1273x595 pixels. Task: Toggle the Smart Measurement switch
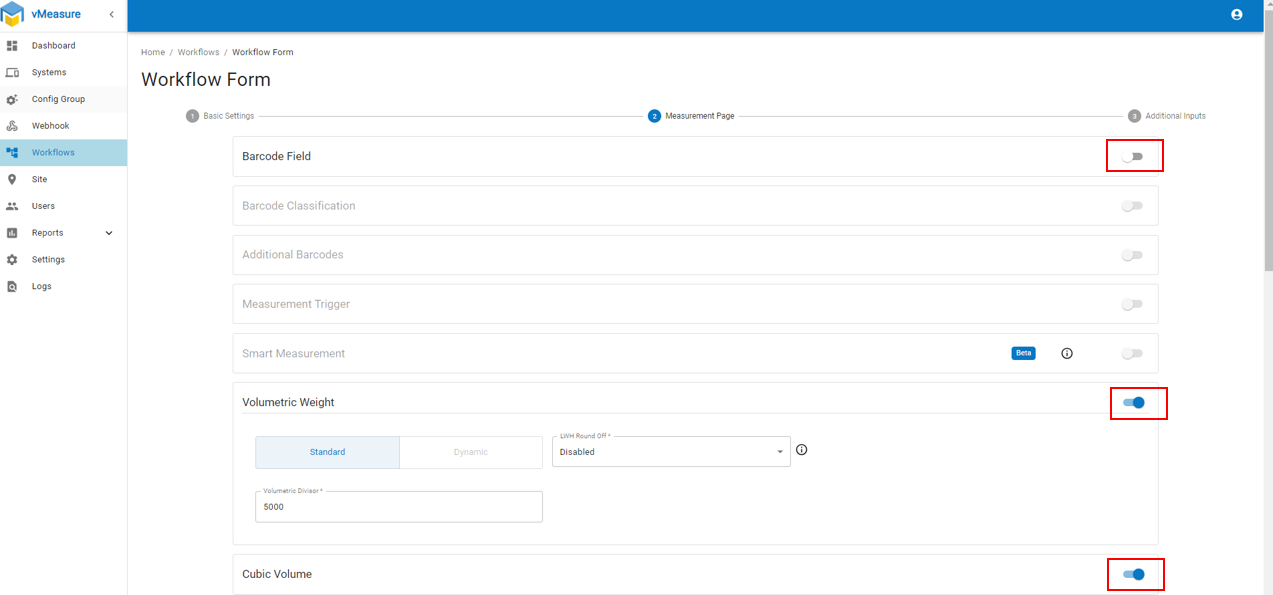[1132, 353]
